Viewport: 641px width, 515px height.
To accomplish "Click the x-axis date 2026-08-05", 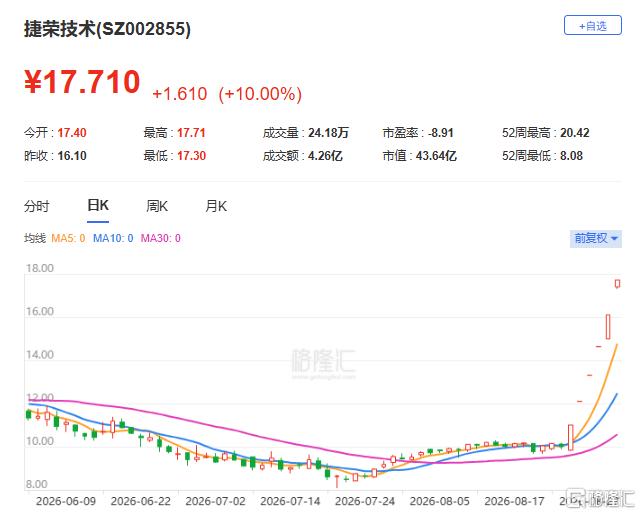I will coord(440,501).
